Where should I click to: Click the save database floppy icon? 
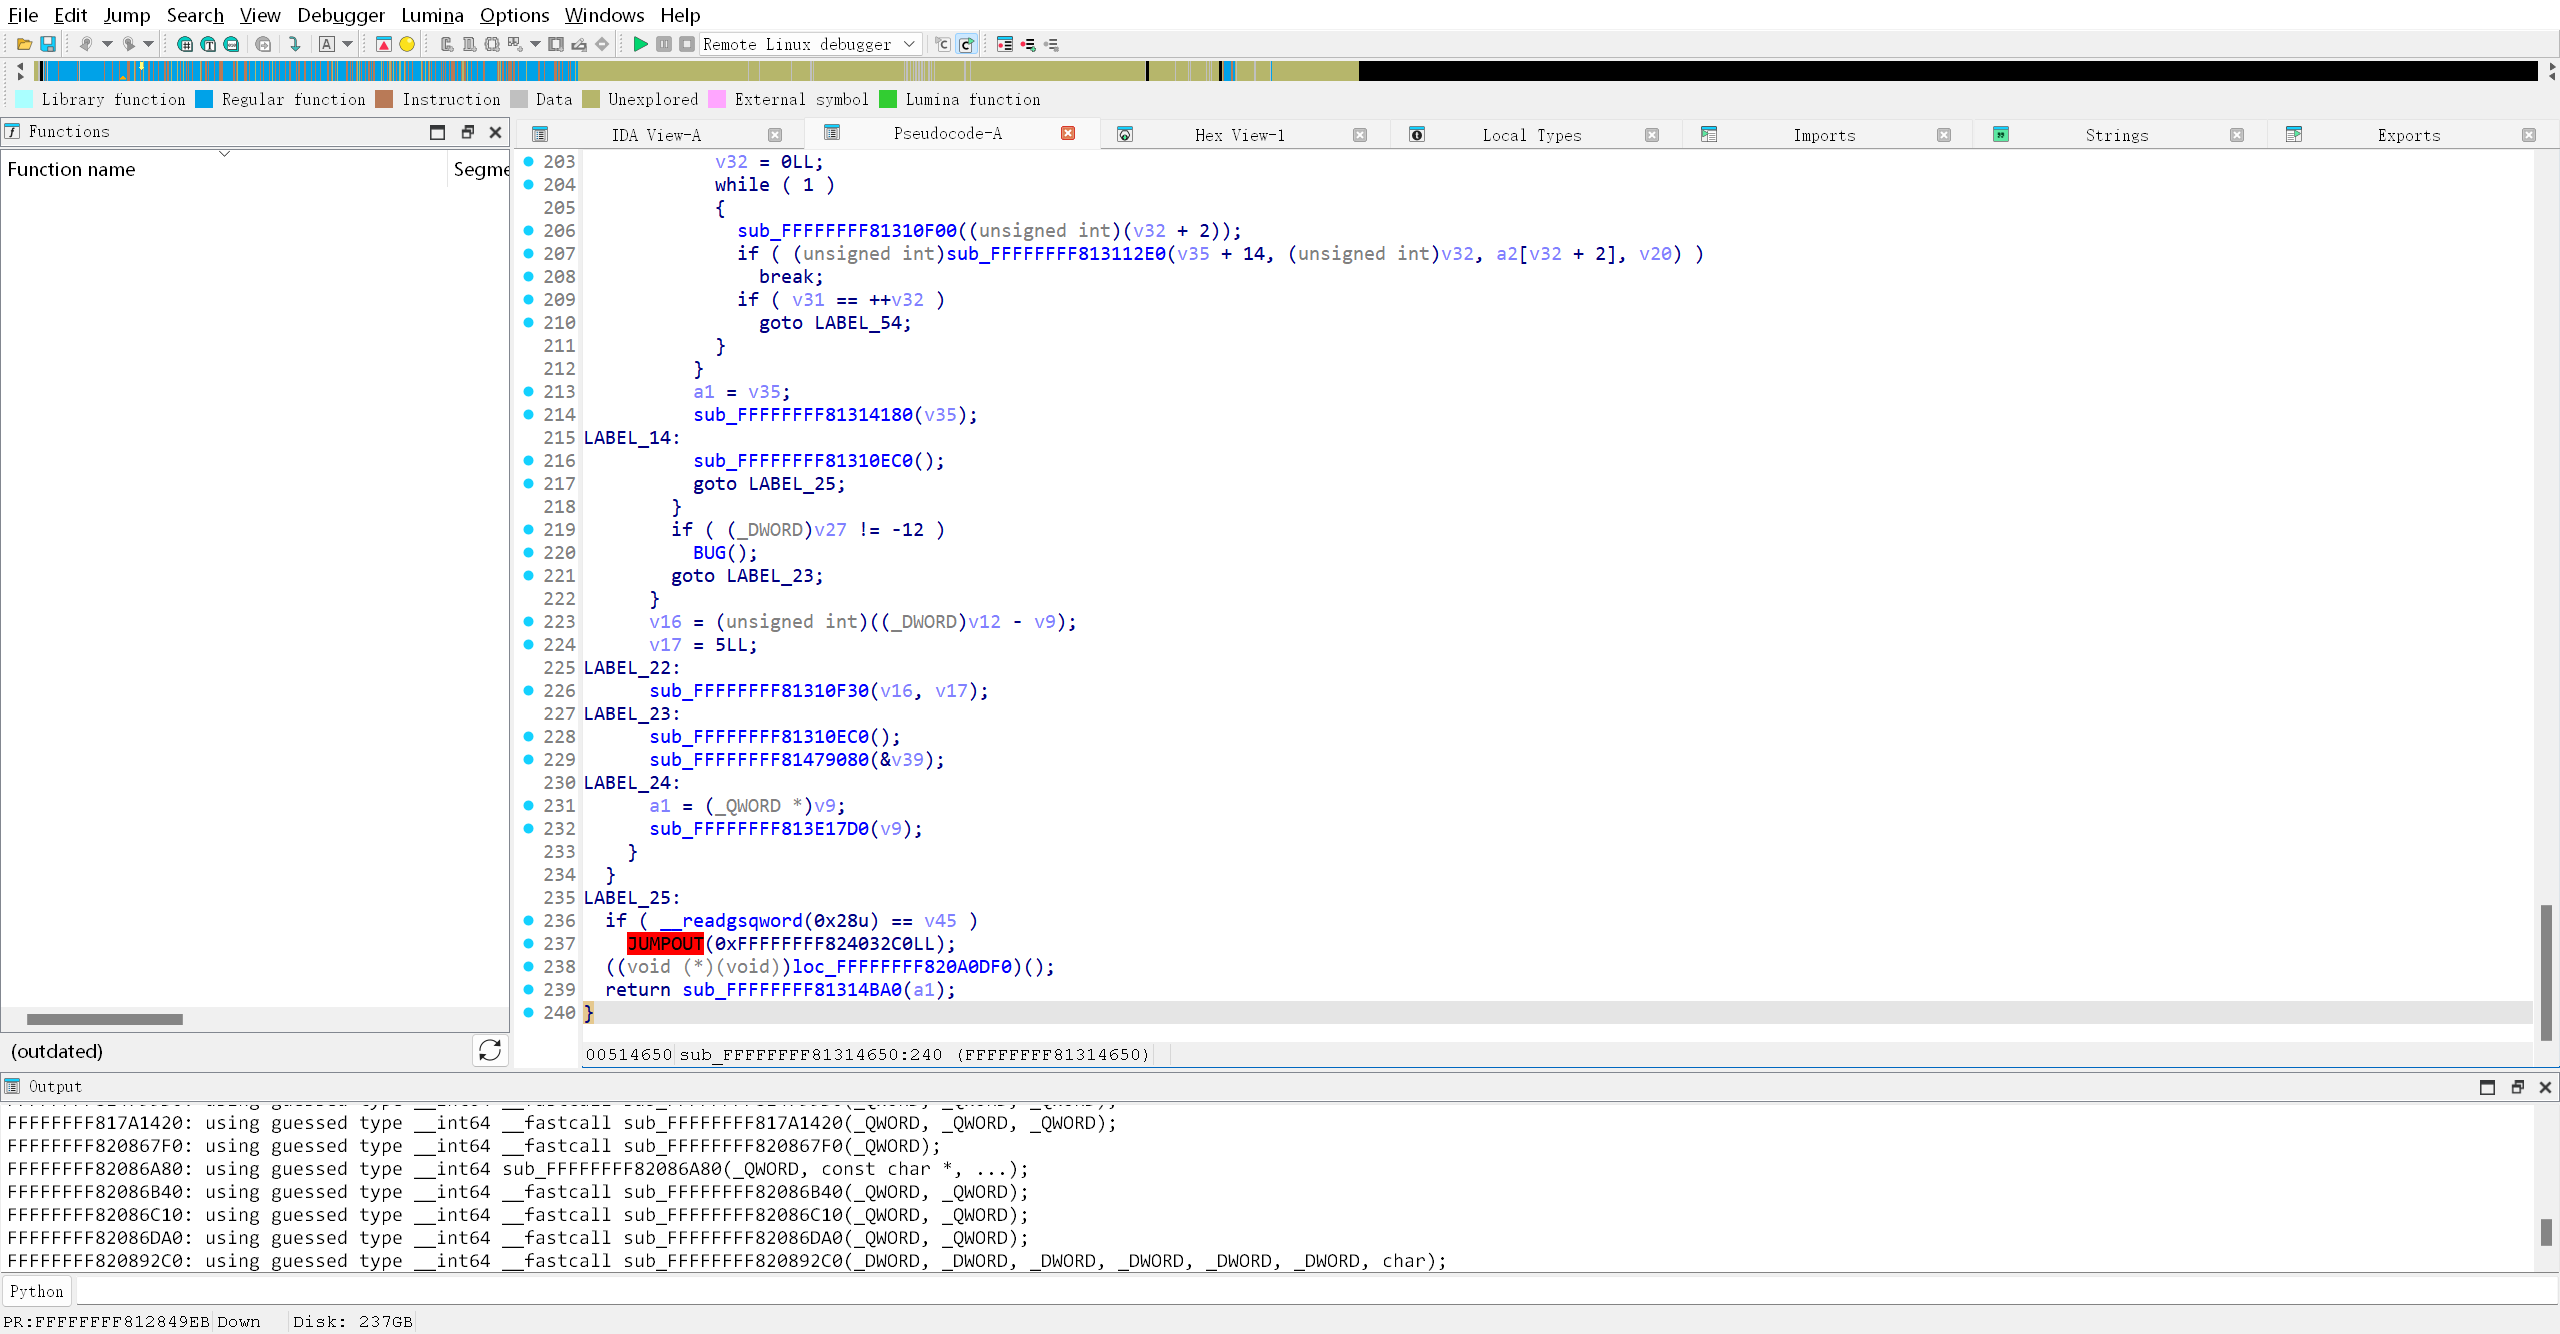(47, 44)
